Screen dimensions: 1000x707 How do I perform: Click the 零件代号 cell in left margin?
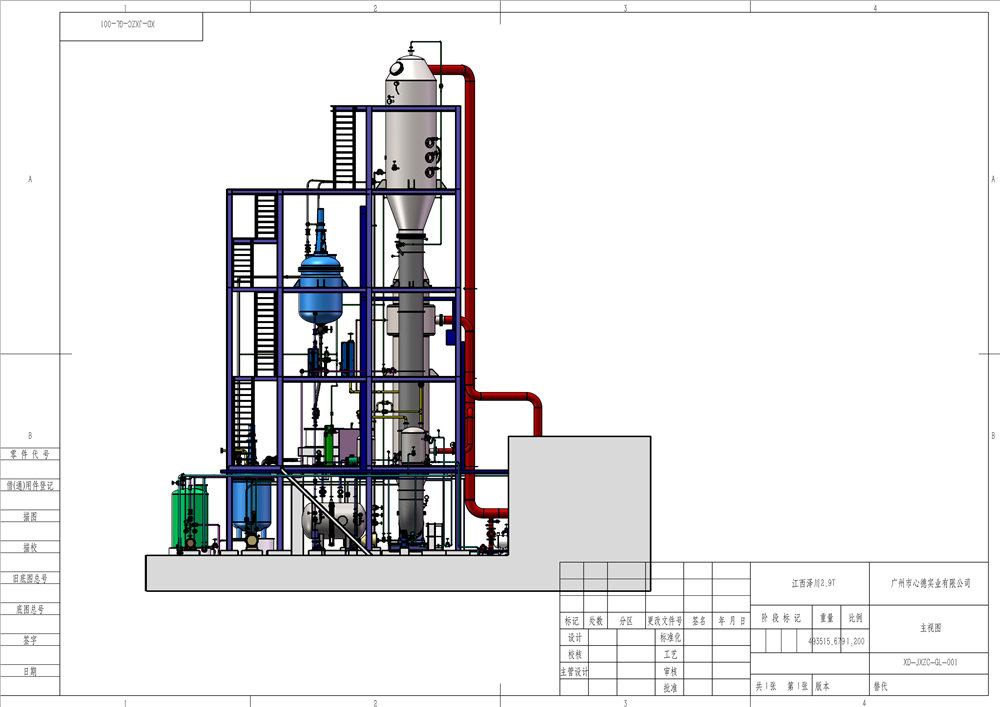pos(29,454)
